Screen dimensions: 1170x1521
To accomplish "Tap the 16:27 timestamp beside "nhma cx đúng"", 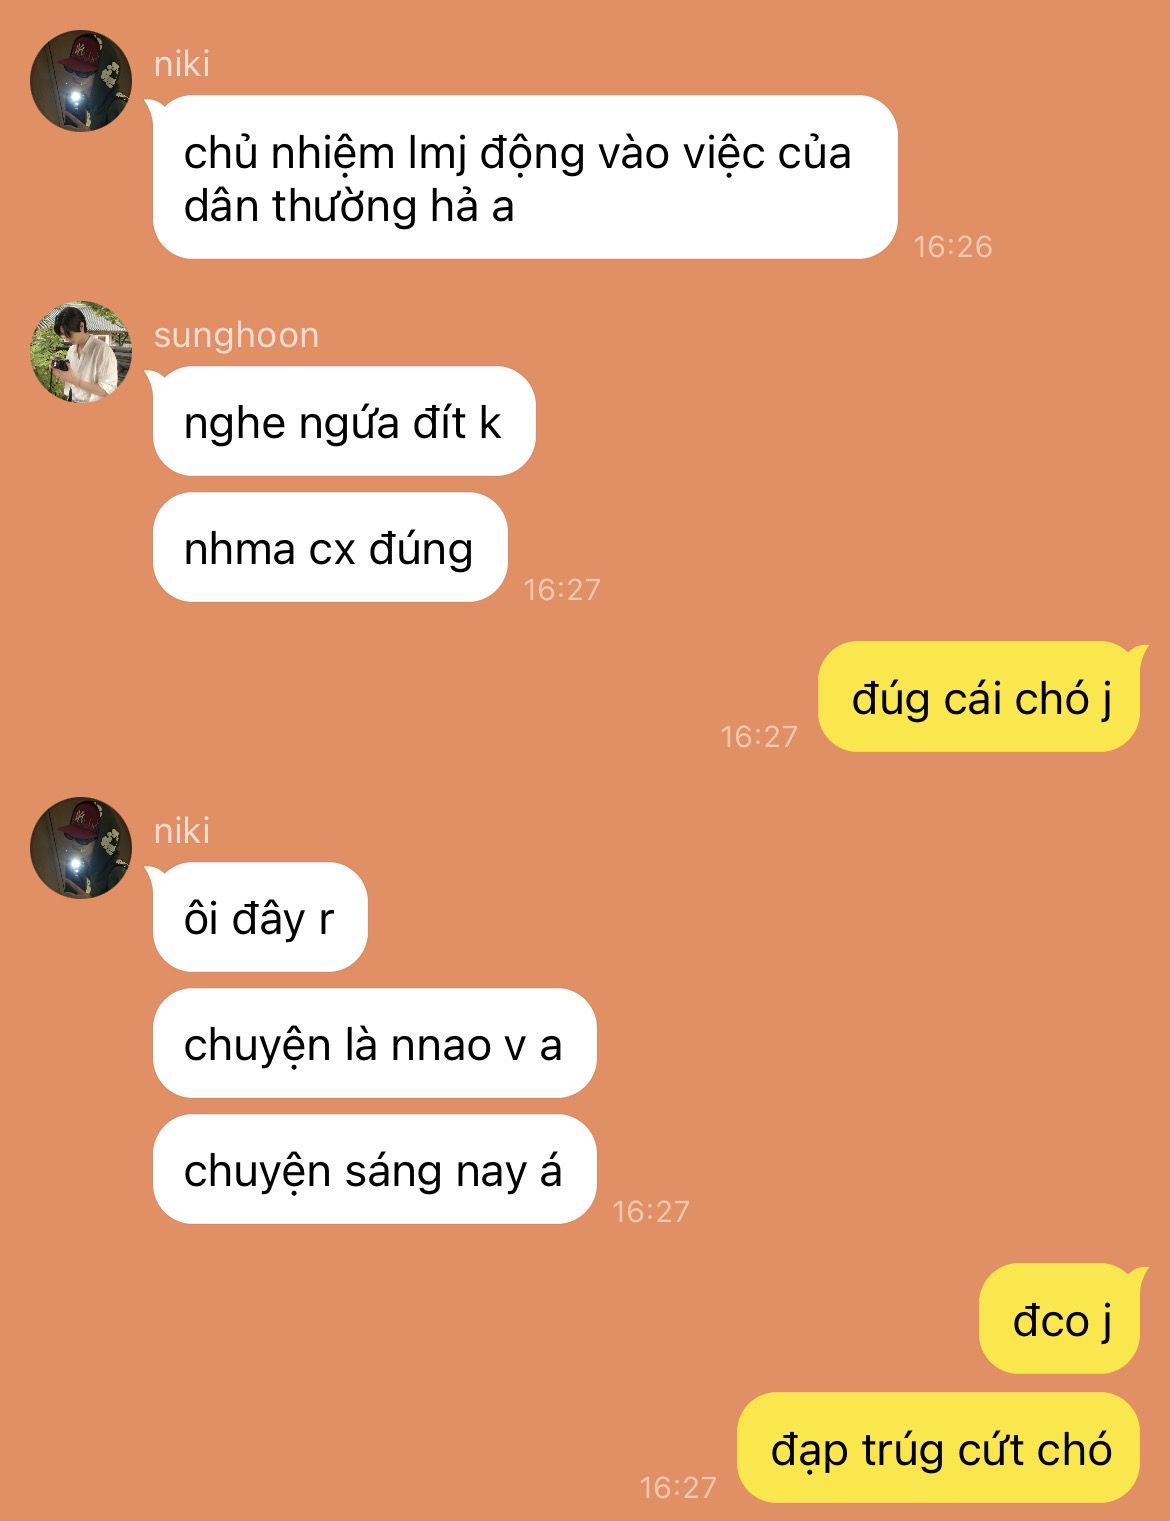I will tap(562, 589).
